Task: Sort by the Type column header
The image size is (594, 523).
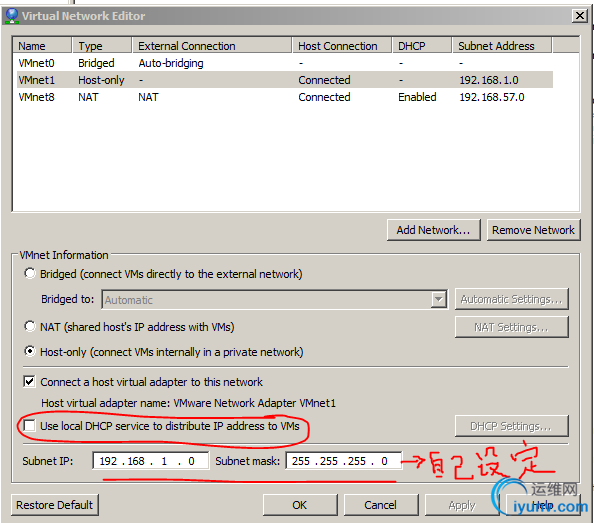Action: pyautogui.click(x=102, y=46)
